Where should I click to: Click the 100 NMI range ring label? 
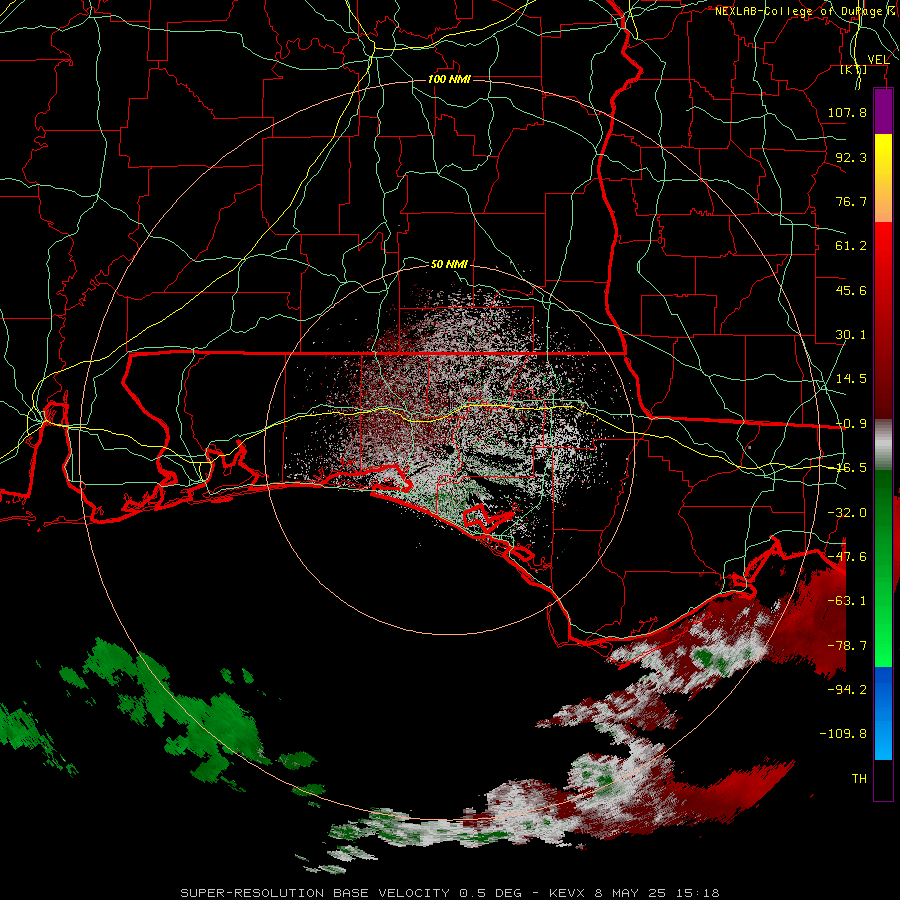pos(449,79)
